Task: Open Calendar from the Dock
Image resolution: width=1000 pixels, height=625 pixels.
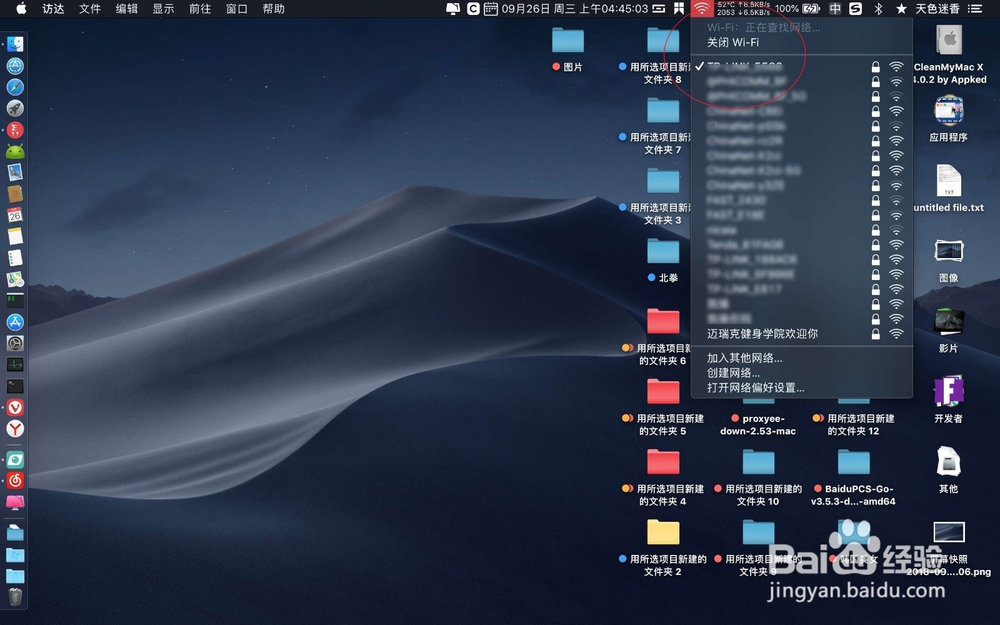Action: pyautogui.click(x=15, y=215)
